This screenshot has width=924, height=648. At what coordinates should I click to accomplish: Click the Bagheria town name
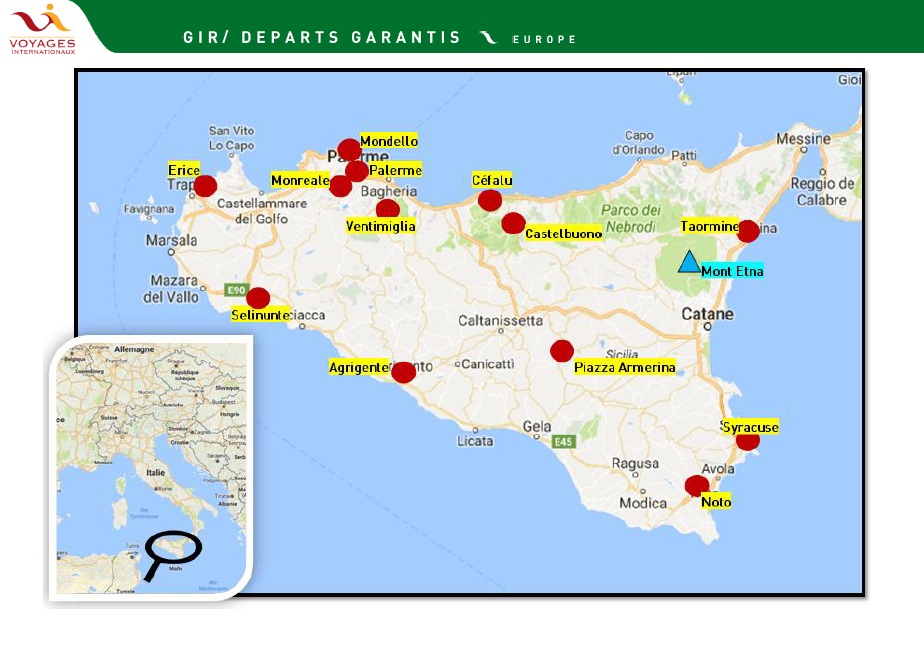coord(389,191)
